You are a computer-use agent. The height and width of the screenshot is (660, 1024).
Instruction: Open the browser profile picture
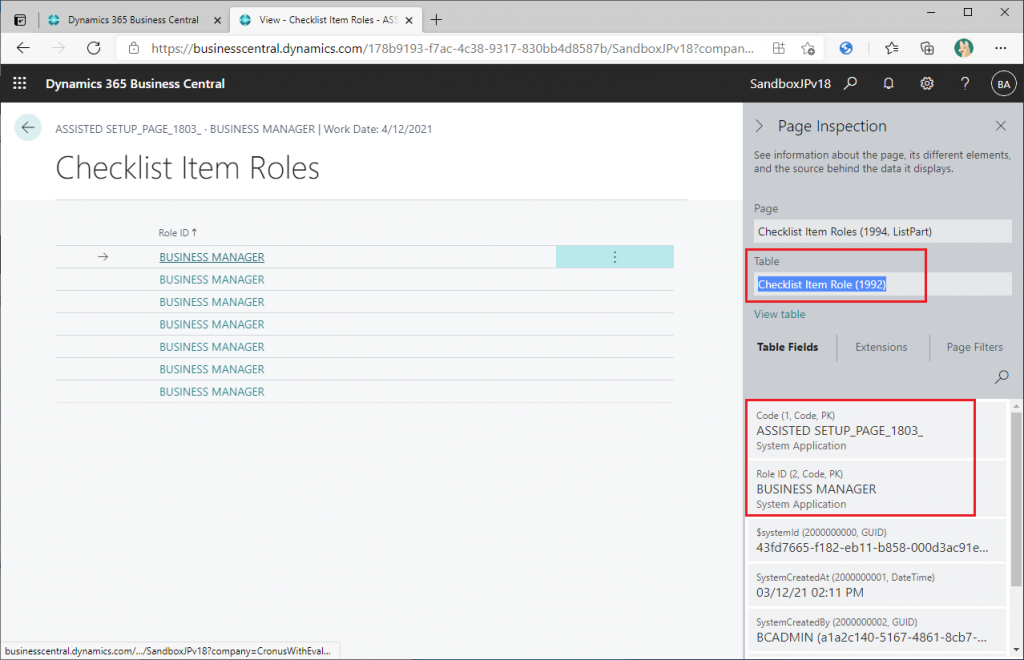963,48
